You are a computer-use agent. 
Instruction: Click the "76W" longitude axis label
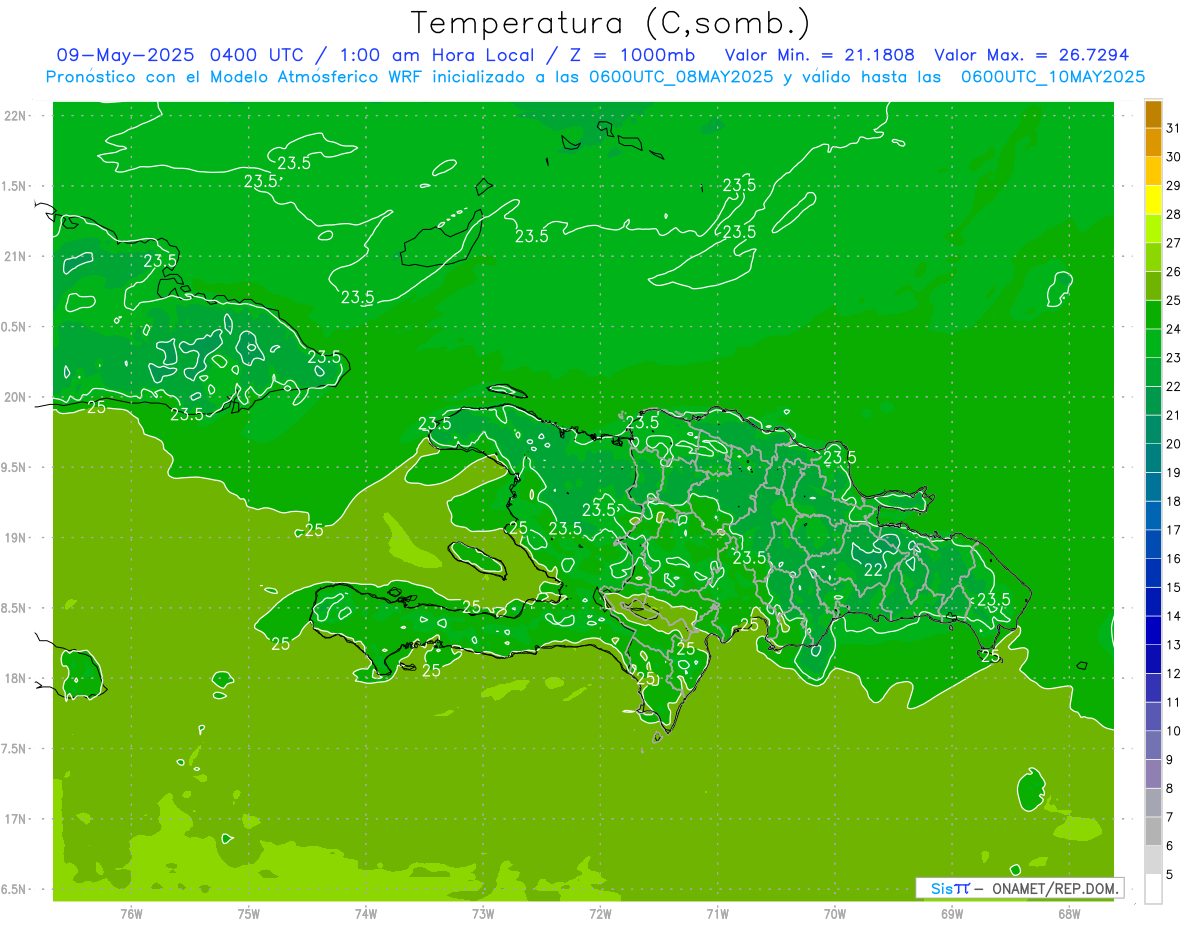131,914
